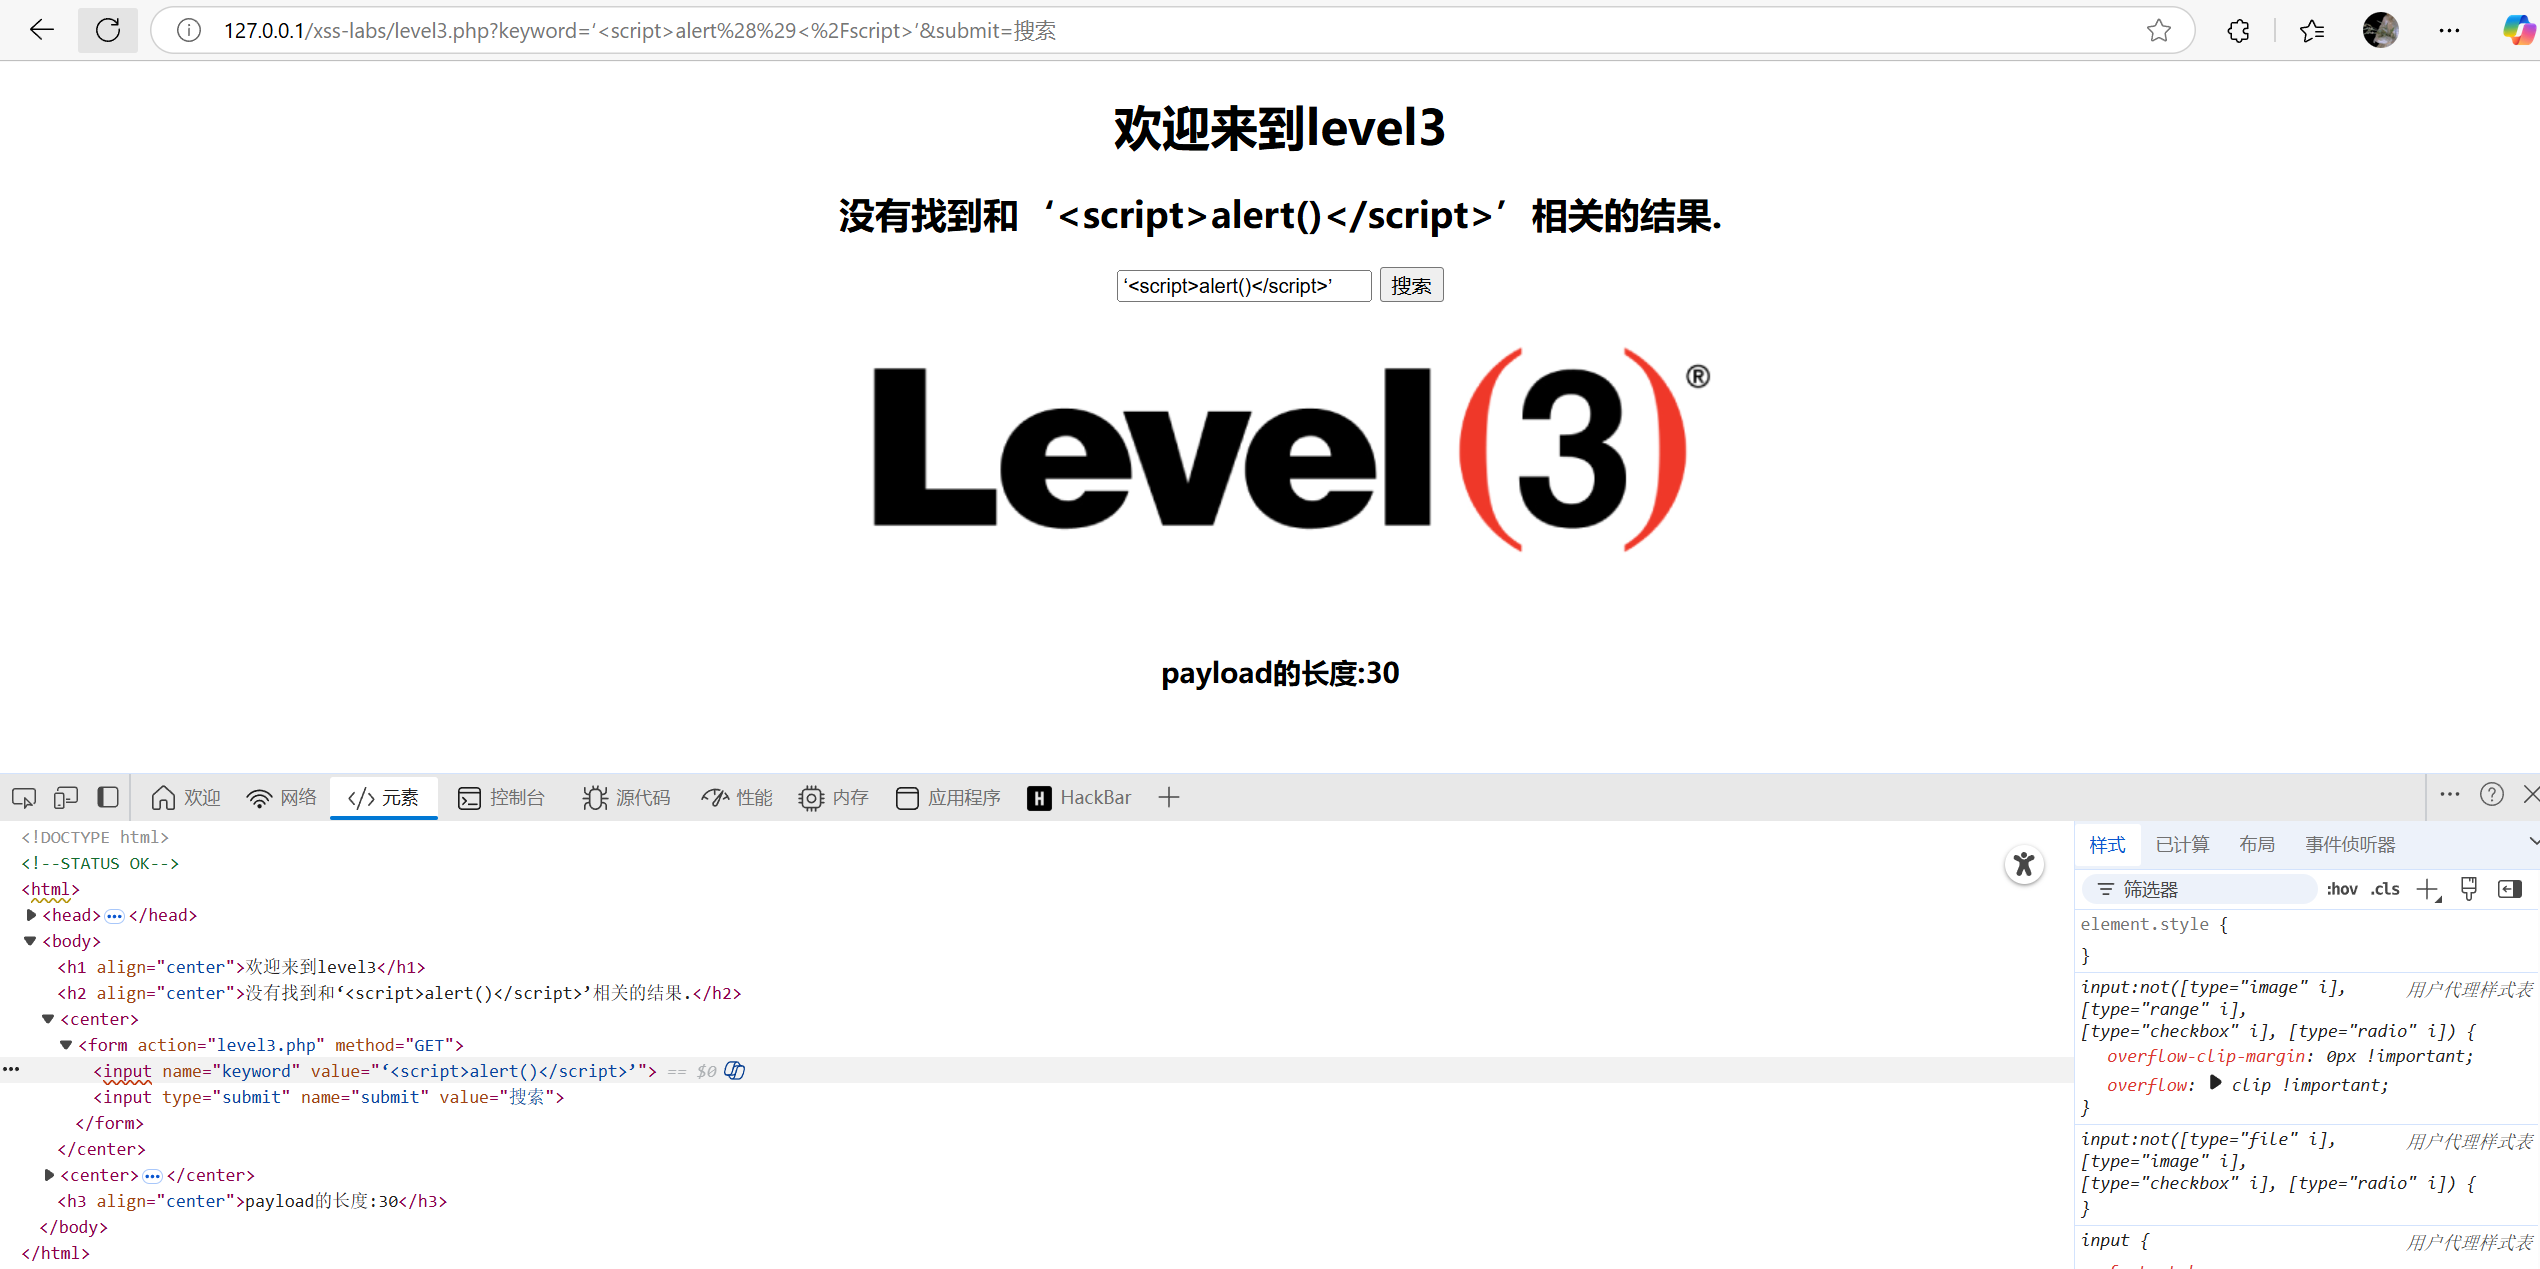Open the customize DevTools ellipsis menu

point(2449,794)
